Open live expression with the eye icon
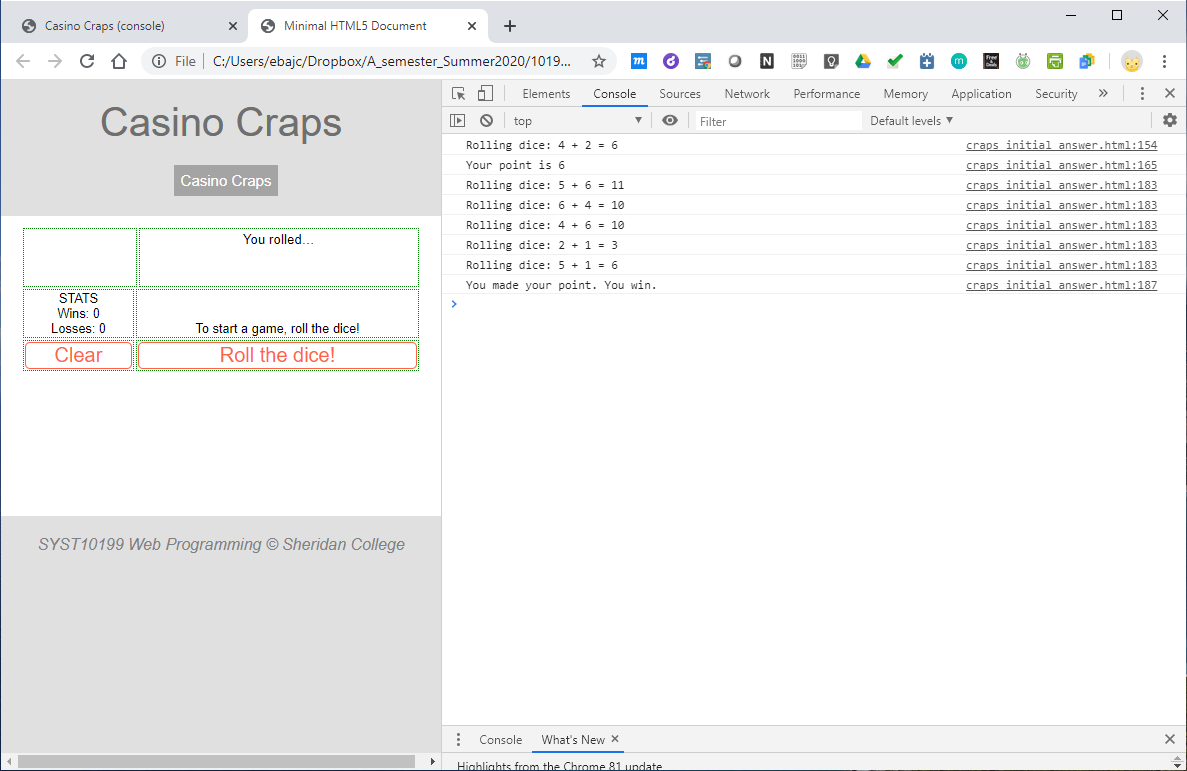1187x771 pixels. tap(670, 120)
